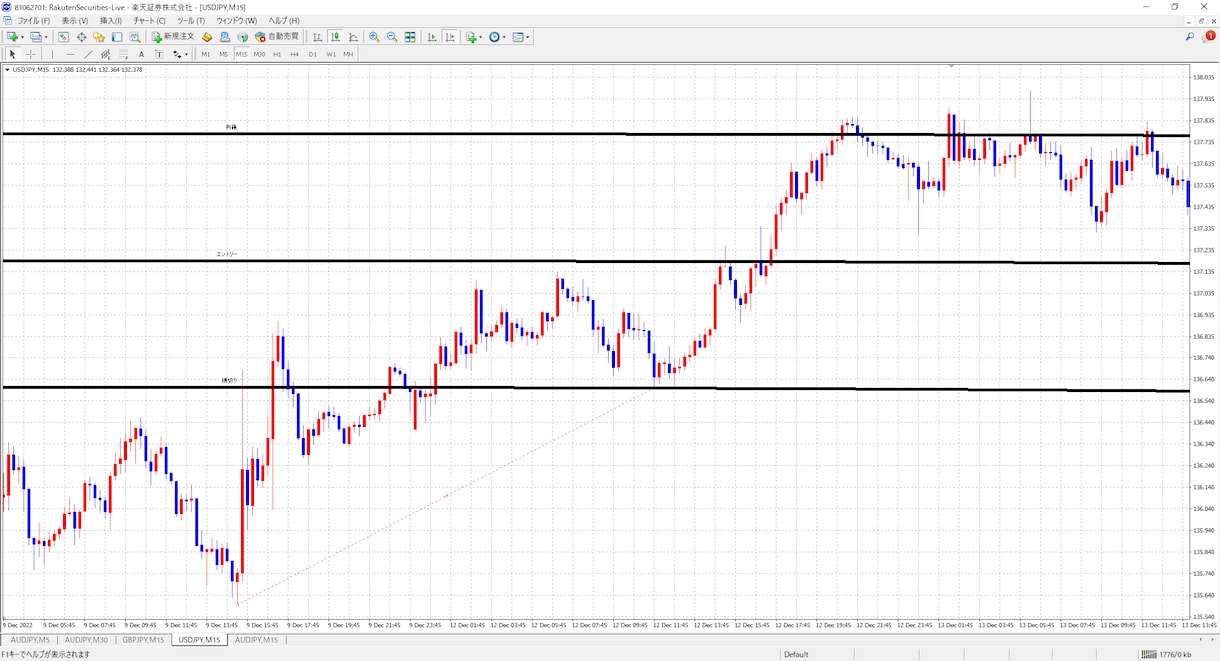Select the horizontal line drawing tool
The image size is (1220, 661).
[70, 54]
